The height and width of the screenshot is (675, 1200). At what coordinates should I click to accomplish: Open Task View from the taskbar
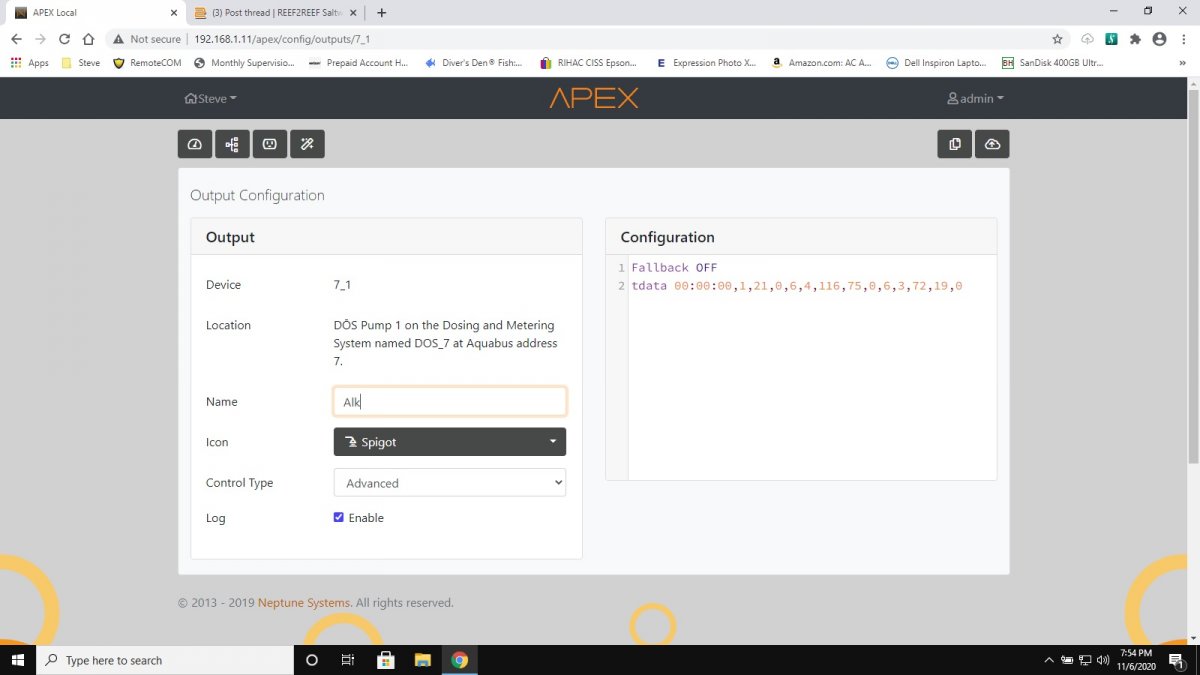click(x=348, y=660)
